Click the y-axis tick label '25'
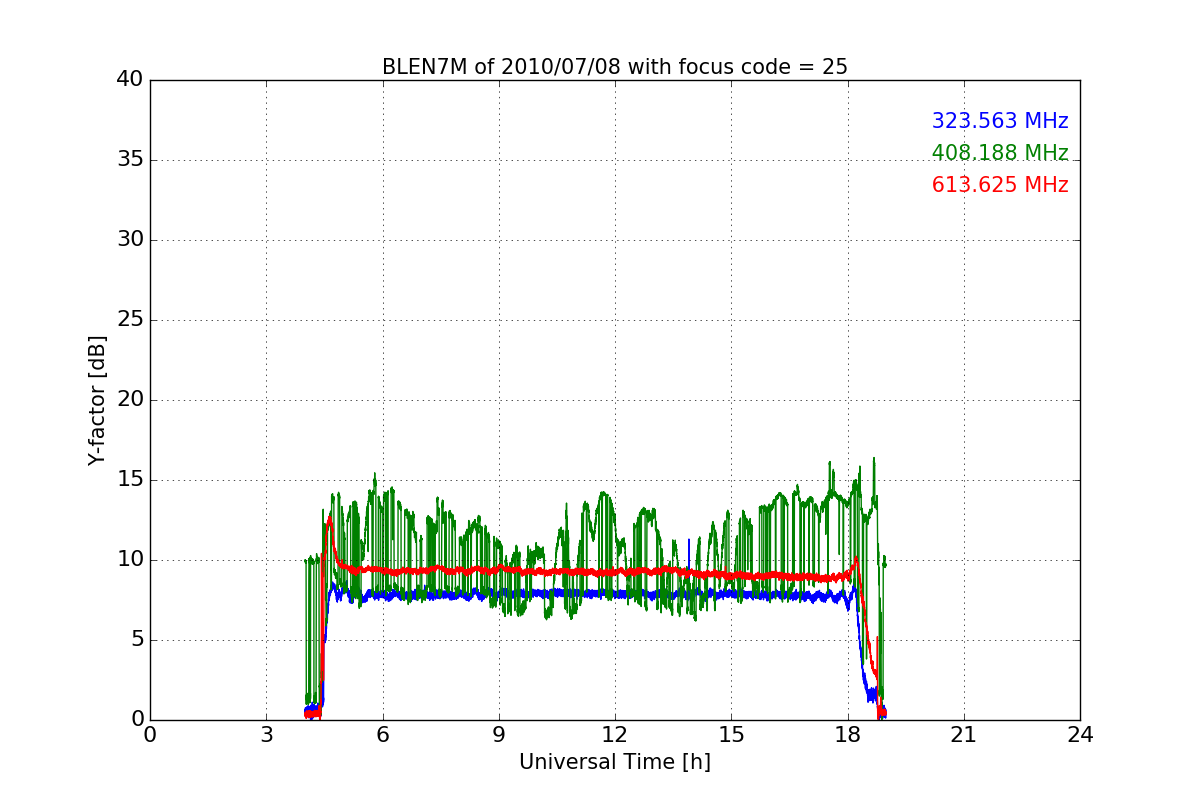The image size is (1200, 800). [130, 320]
